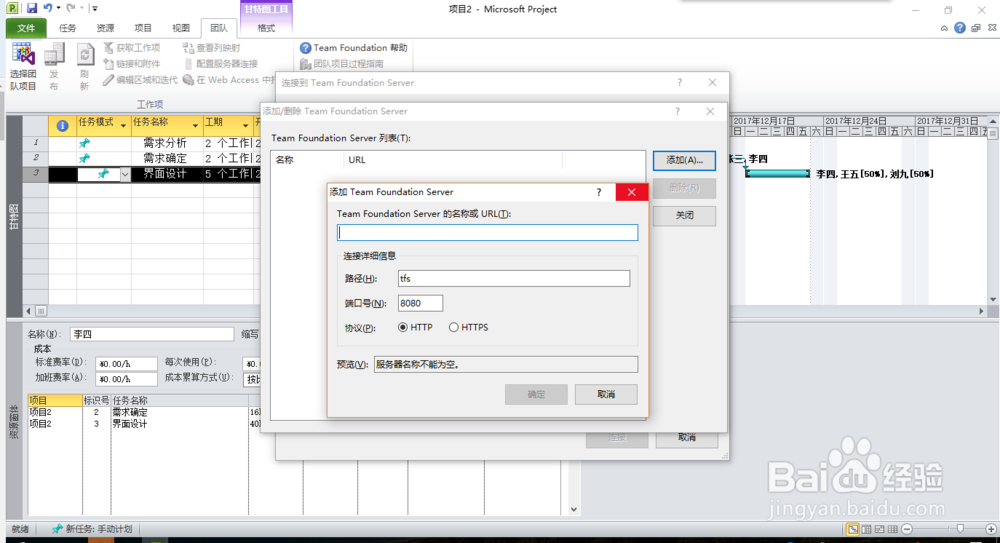The image size is (1000, 543).
Task: Click pin icon in row 2 task mode
Action: click(84, 158)
